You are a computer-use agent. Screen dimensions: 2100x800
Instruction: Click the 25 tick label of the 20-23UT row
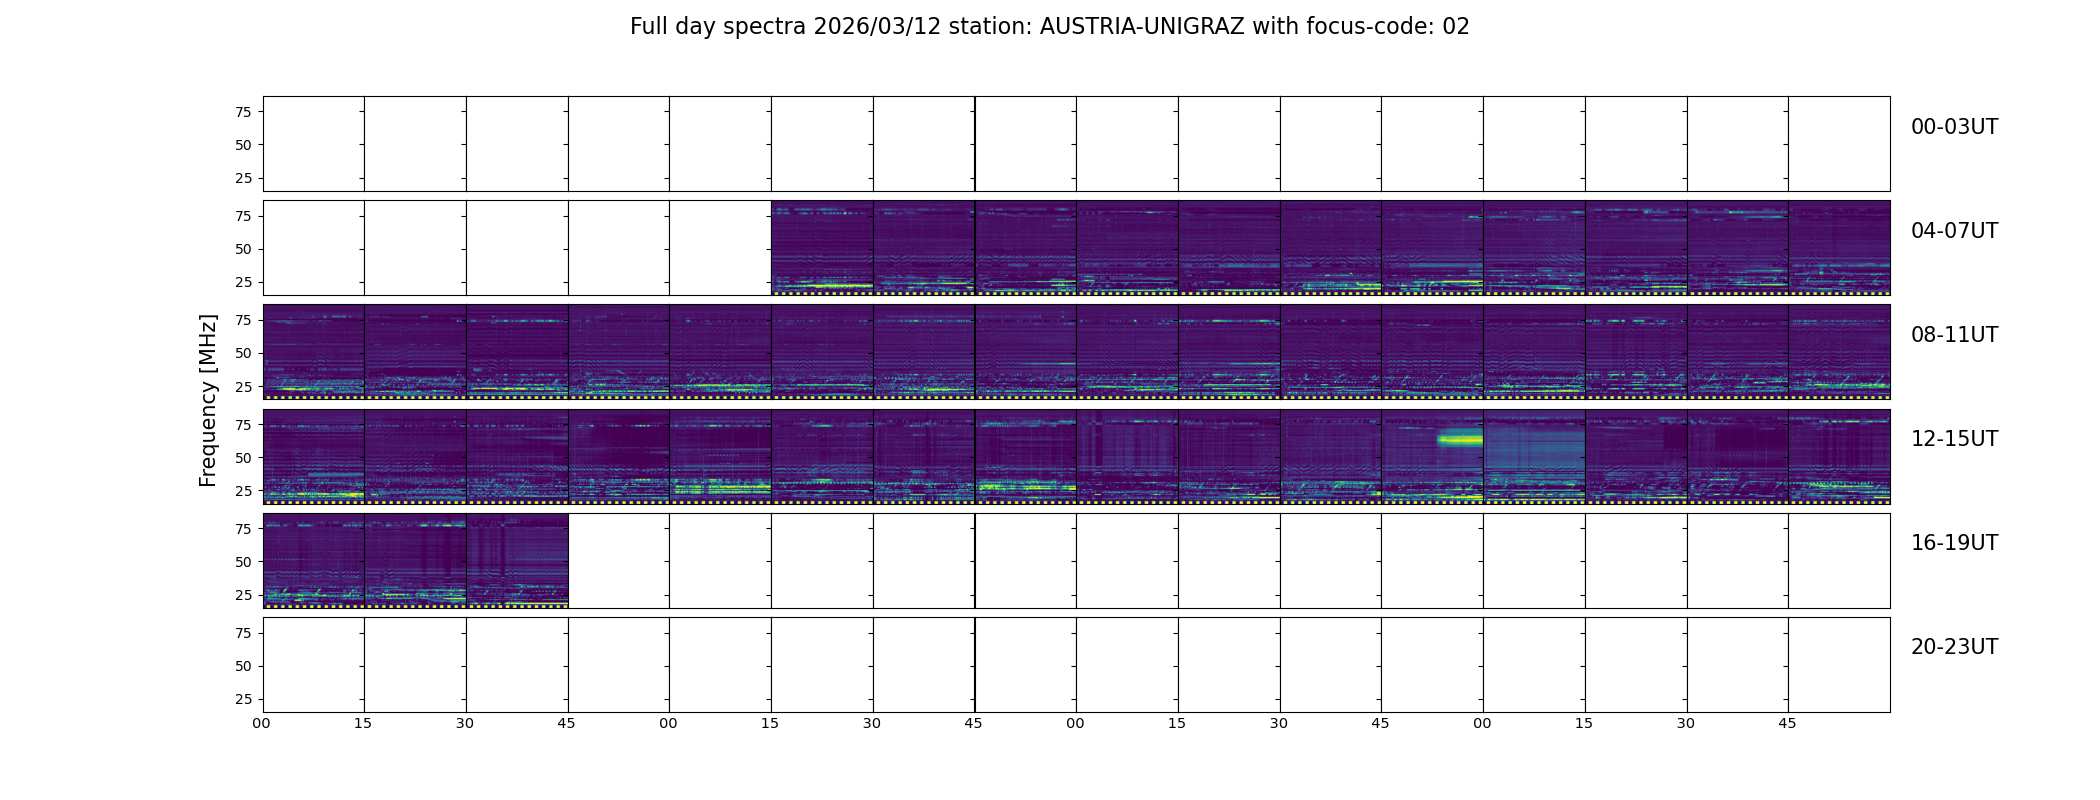point(243,699)
